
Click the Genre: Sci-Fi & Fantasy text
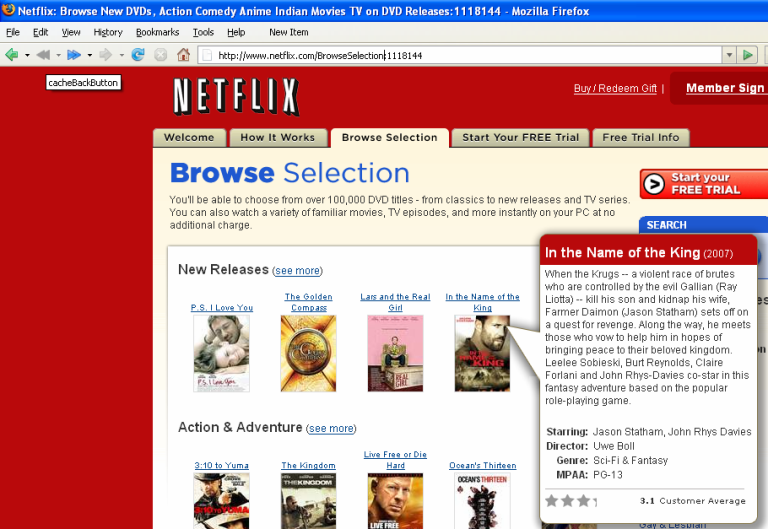pos(612,460)
